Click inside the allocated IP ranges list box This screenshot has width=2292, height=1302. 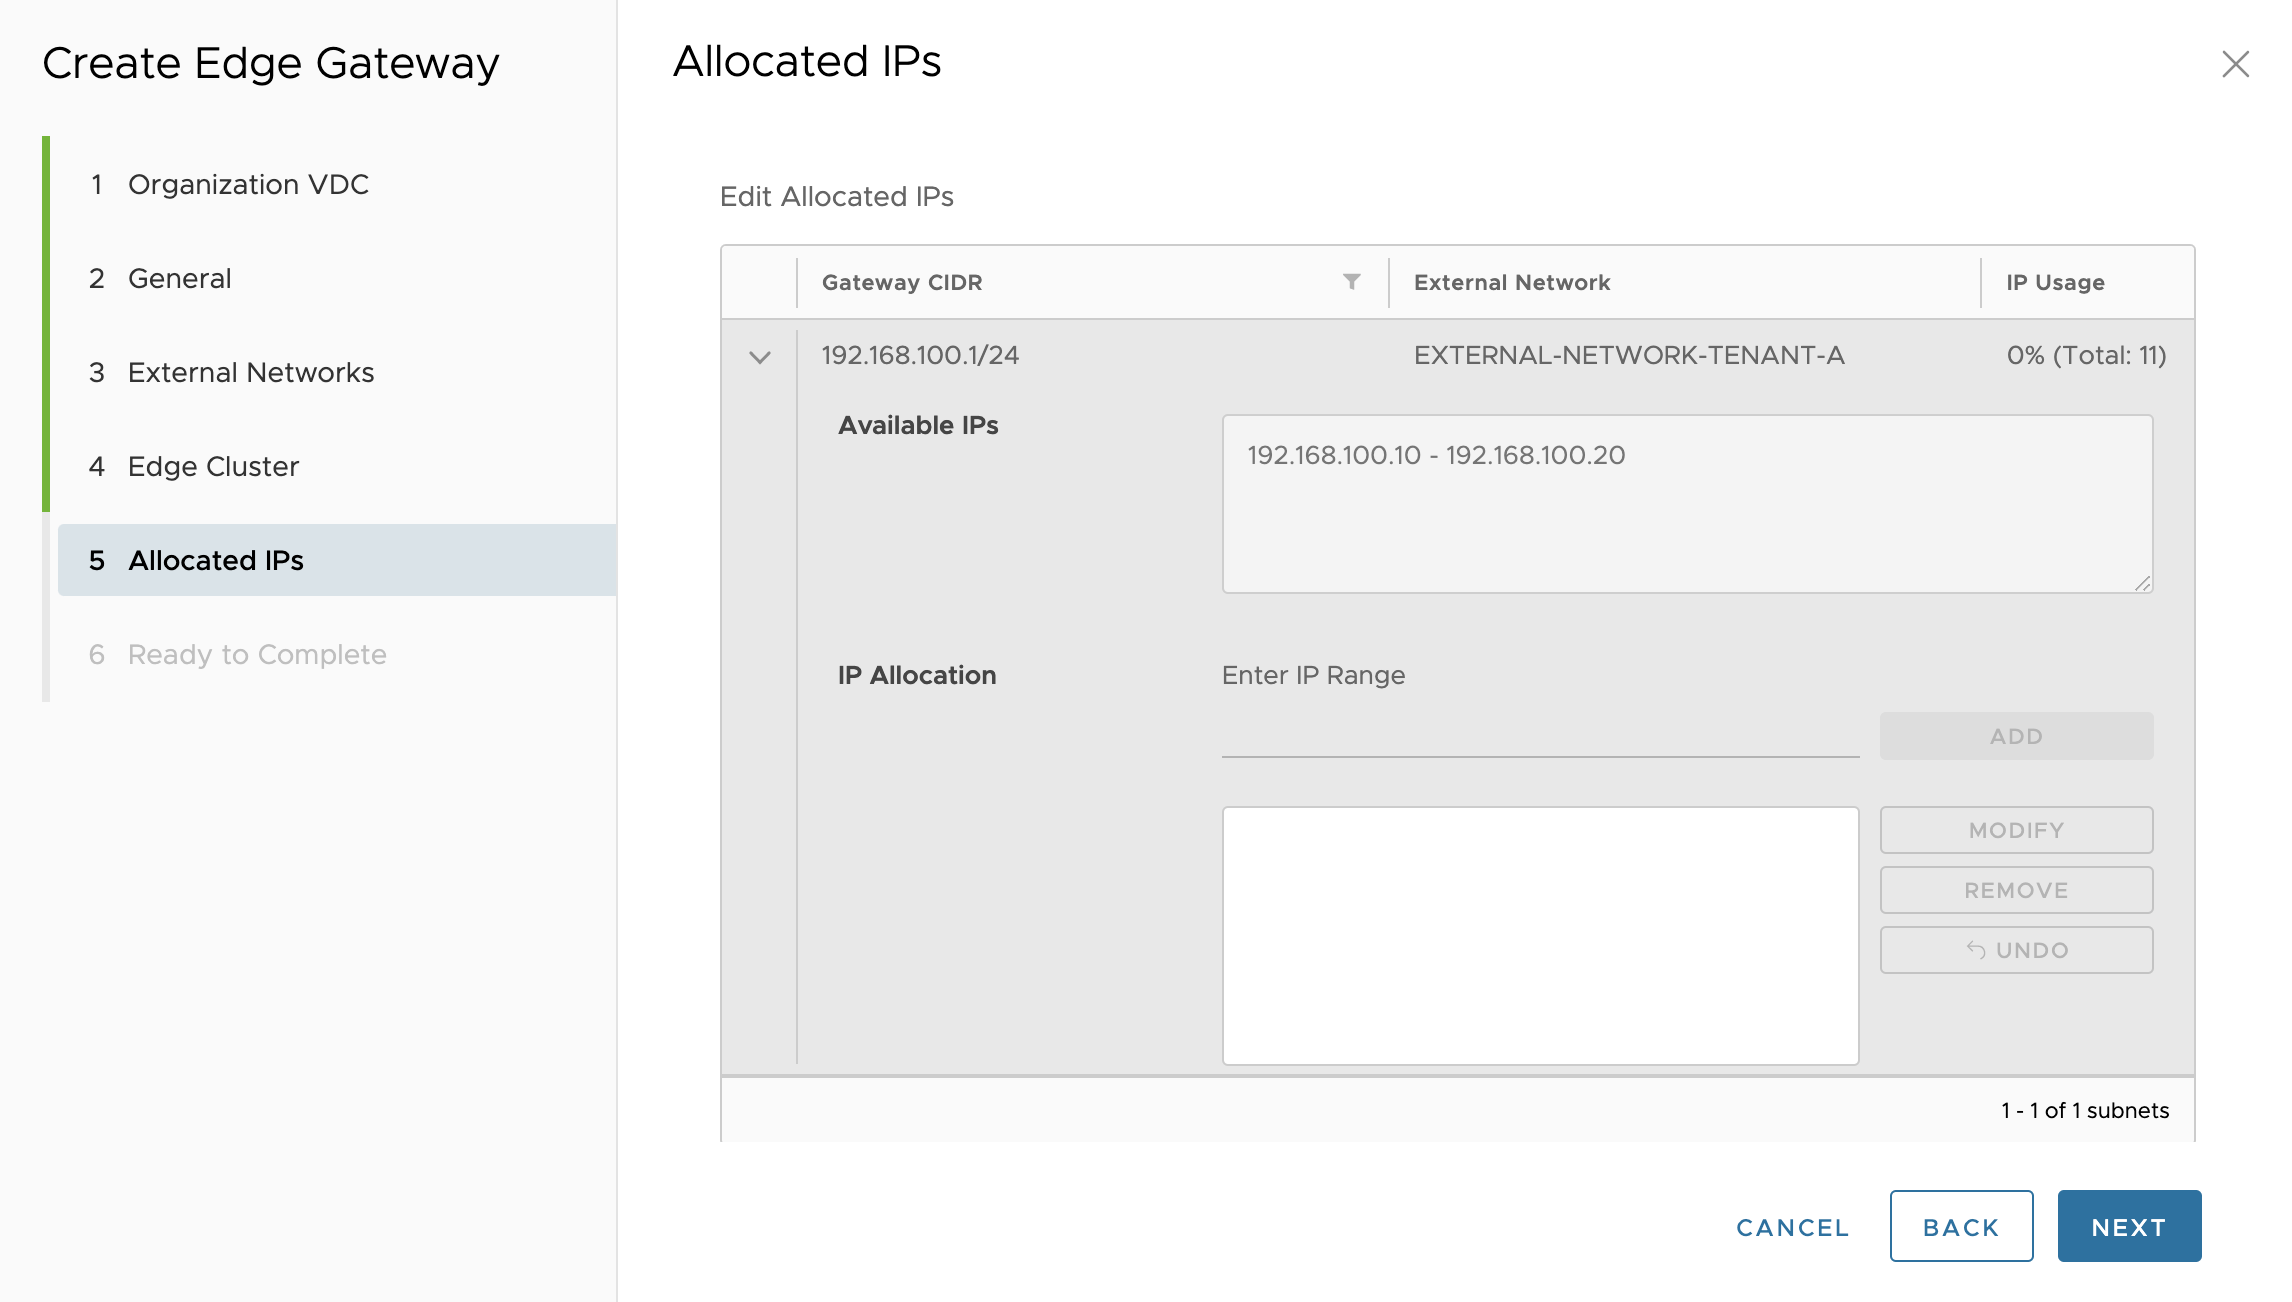click(x=1539, y=935)
